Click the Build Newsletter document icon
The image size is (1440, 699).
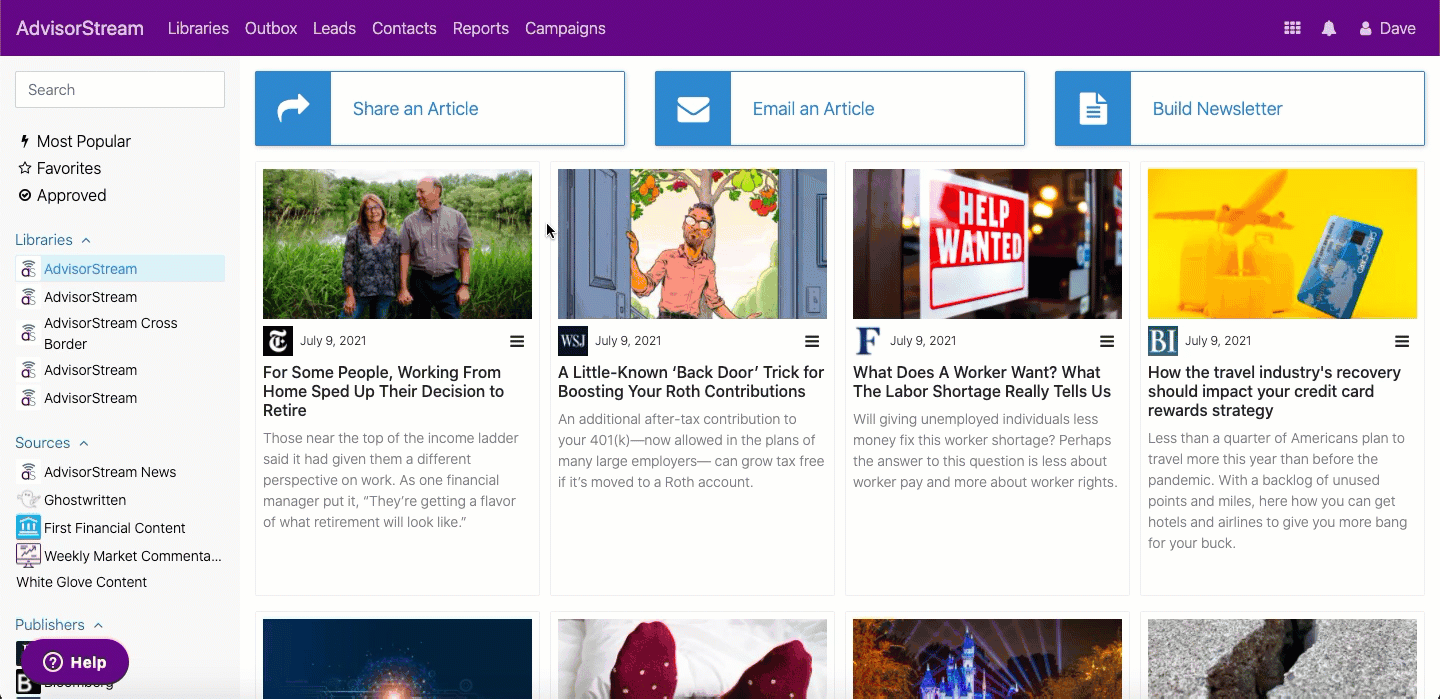pyautogui.click(x=1093, y=108)
